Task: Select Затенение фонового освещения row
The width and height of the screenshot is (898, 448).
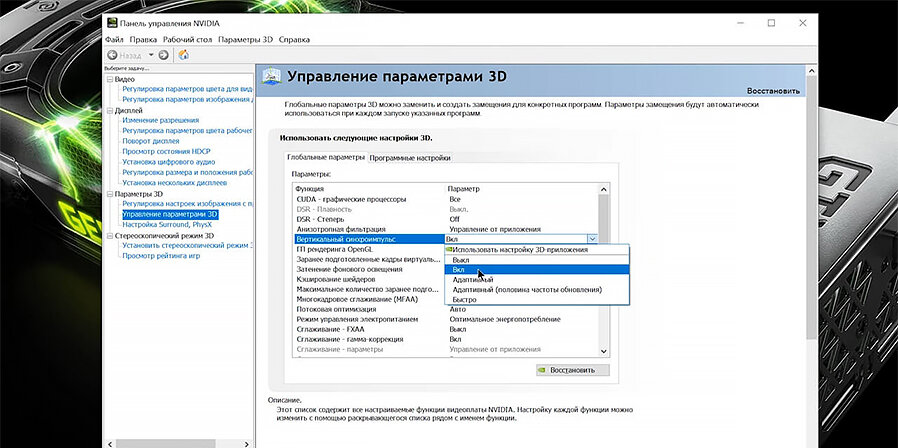Action: pos(369,269)
